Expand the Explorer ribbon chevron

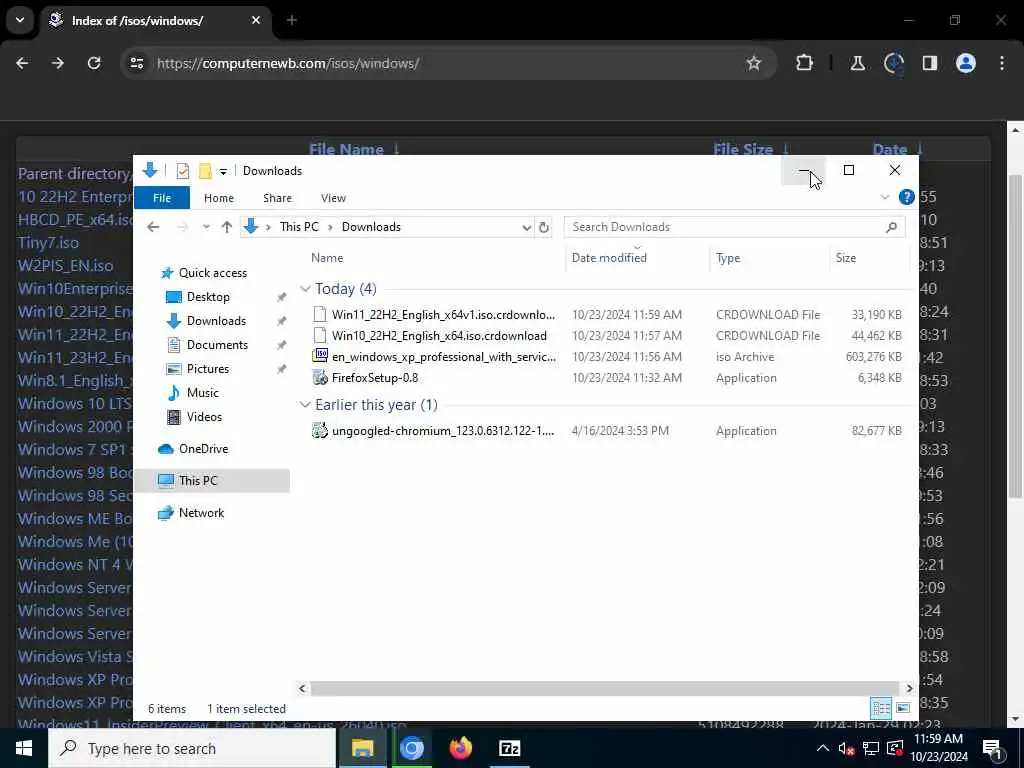tap(885, 197)
